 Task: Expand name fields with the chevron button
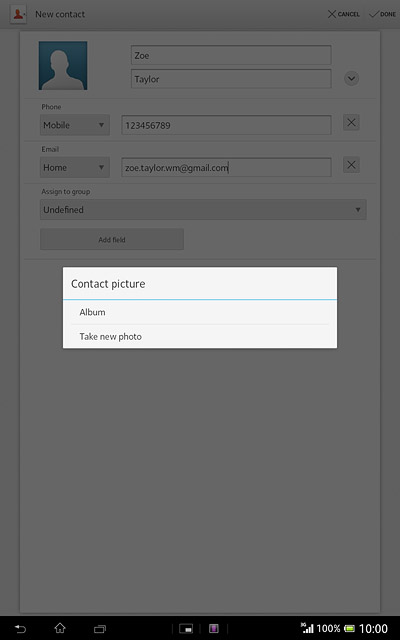click(351, 78)
